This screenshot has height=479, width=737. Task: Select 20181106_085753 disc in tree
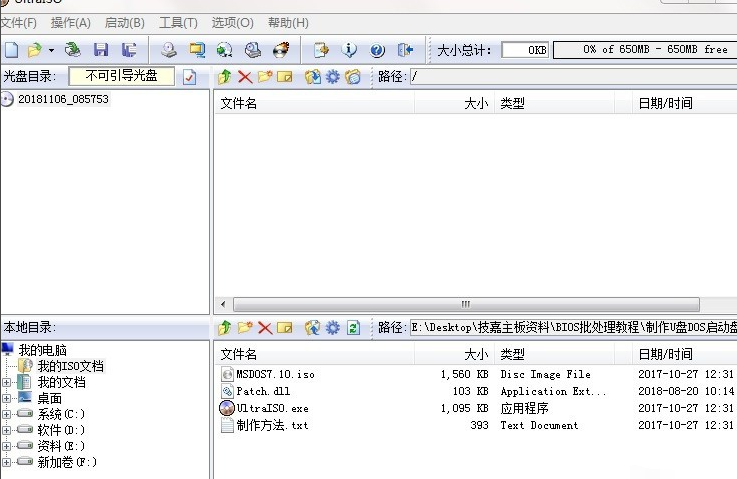click(63, 99)
